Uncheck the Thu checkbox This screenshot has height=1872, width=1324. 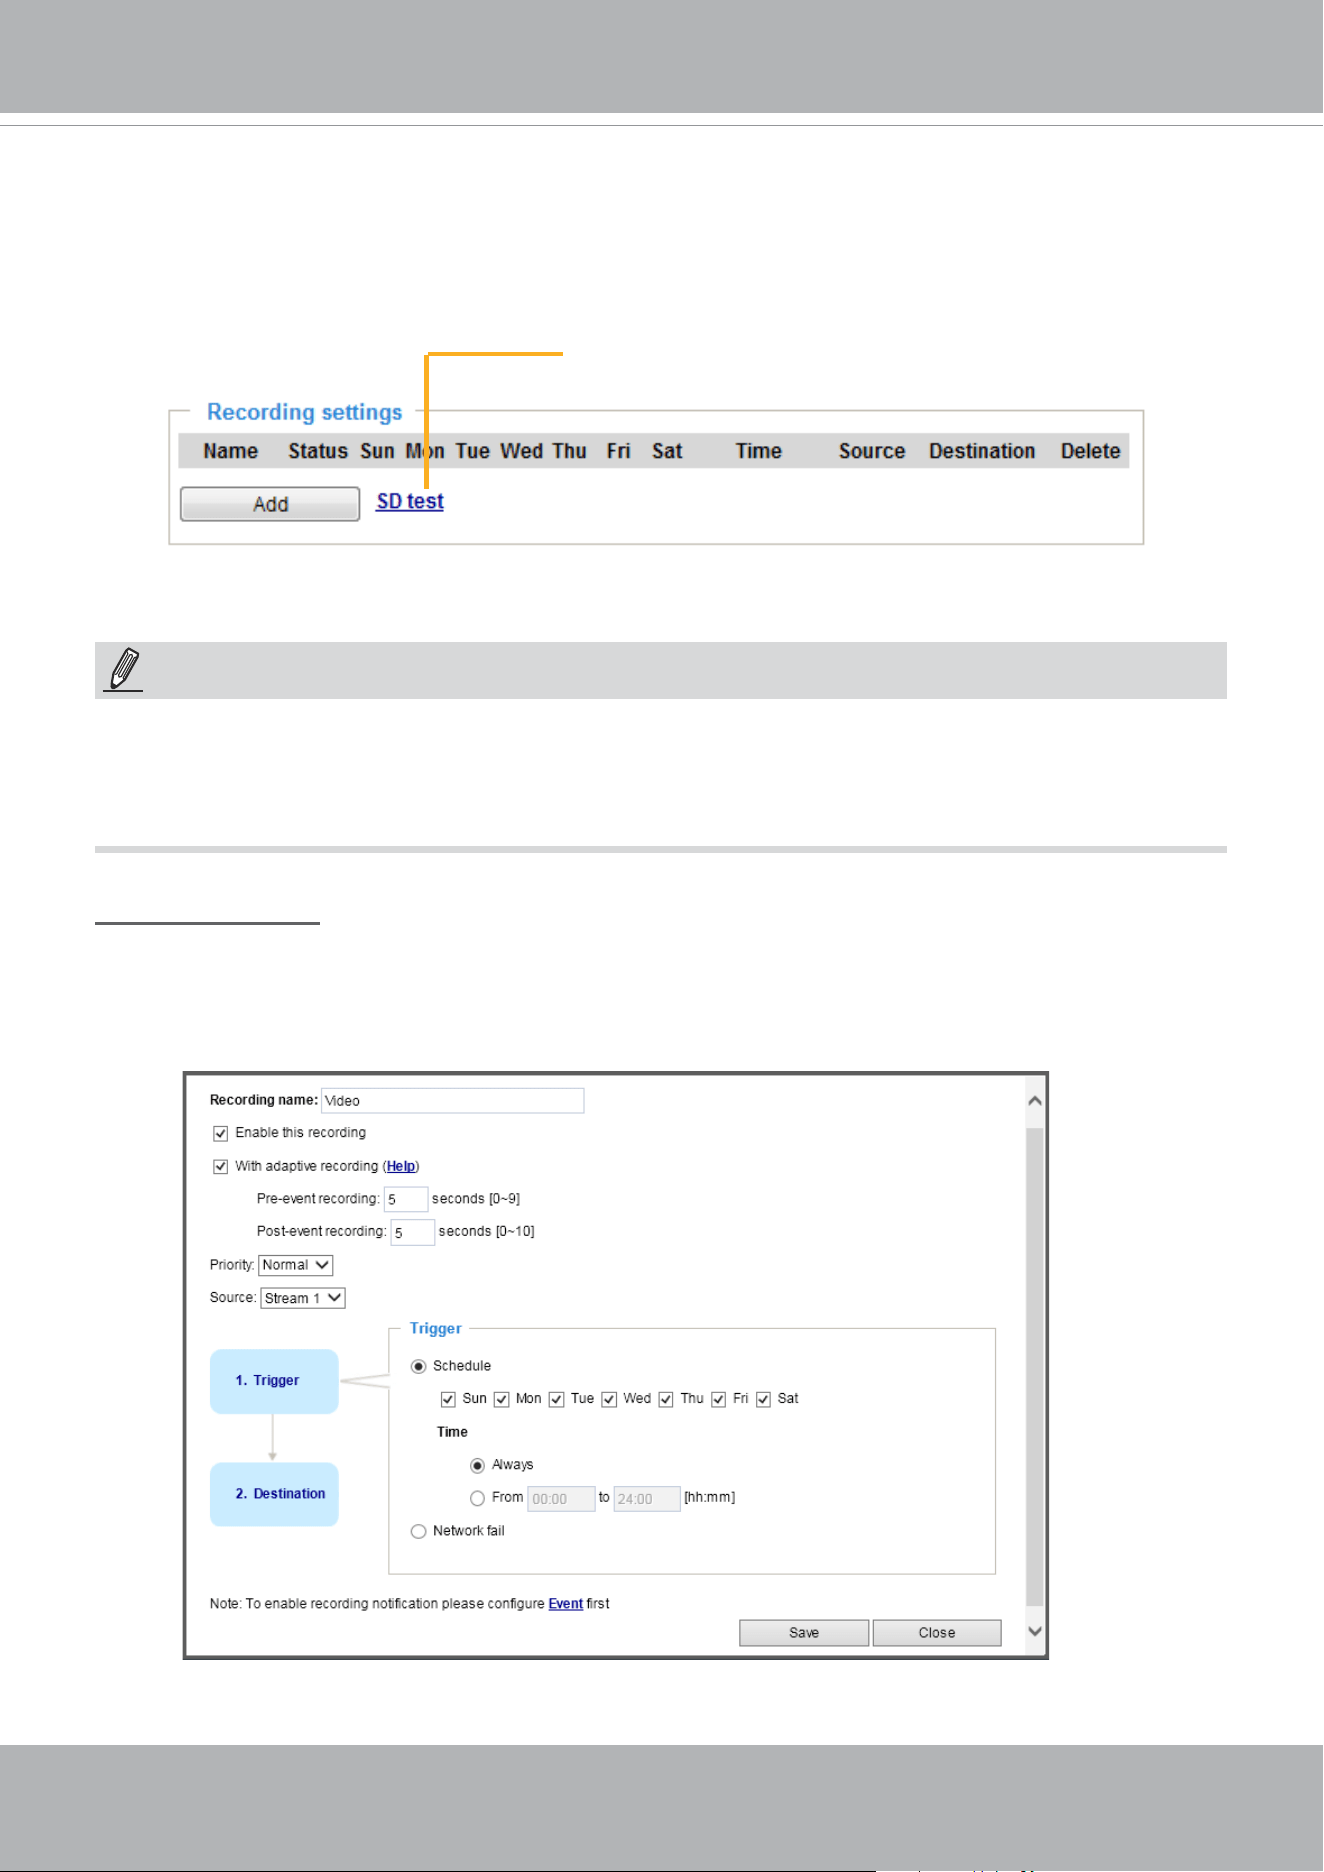(x=666, y=1400)
